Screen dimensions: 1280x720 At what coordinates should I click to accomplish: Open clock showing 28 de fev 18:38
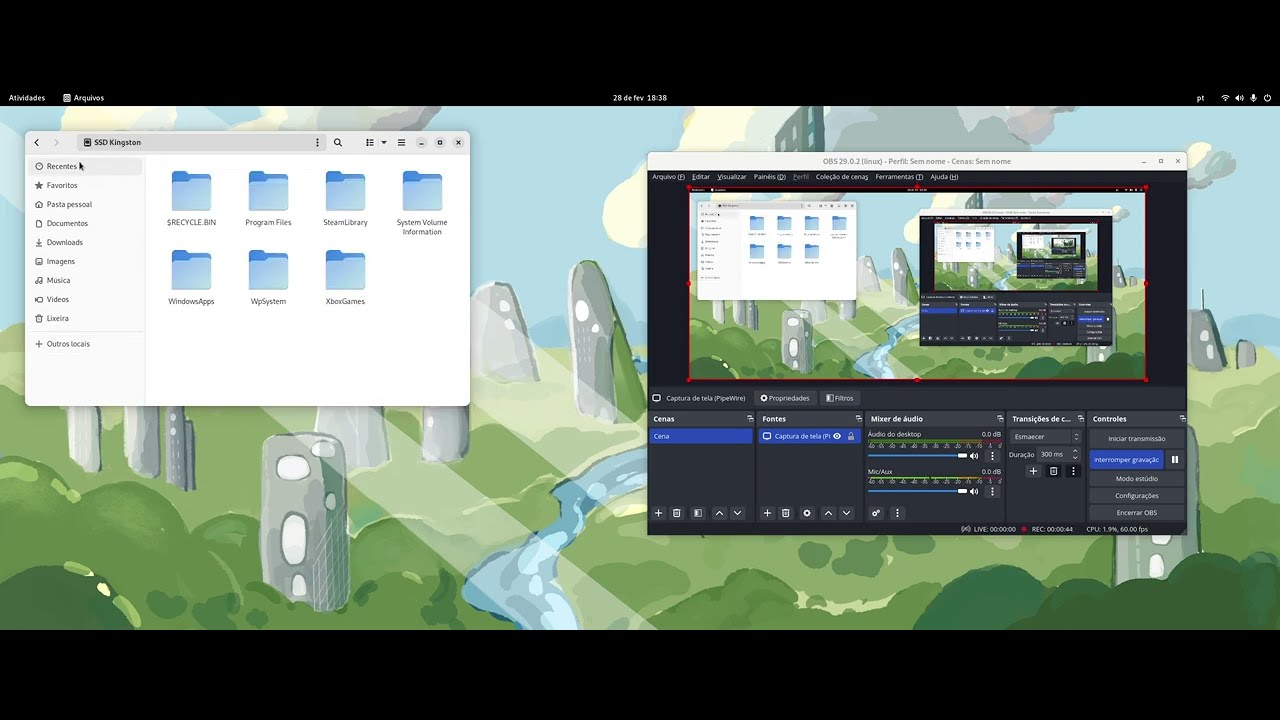pos(640,98)
